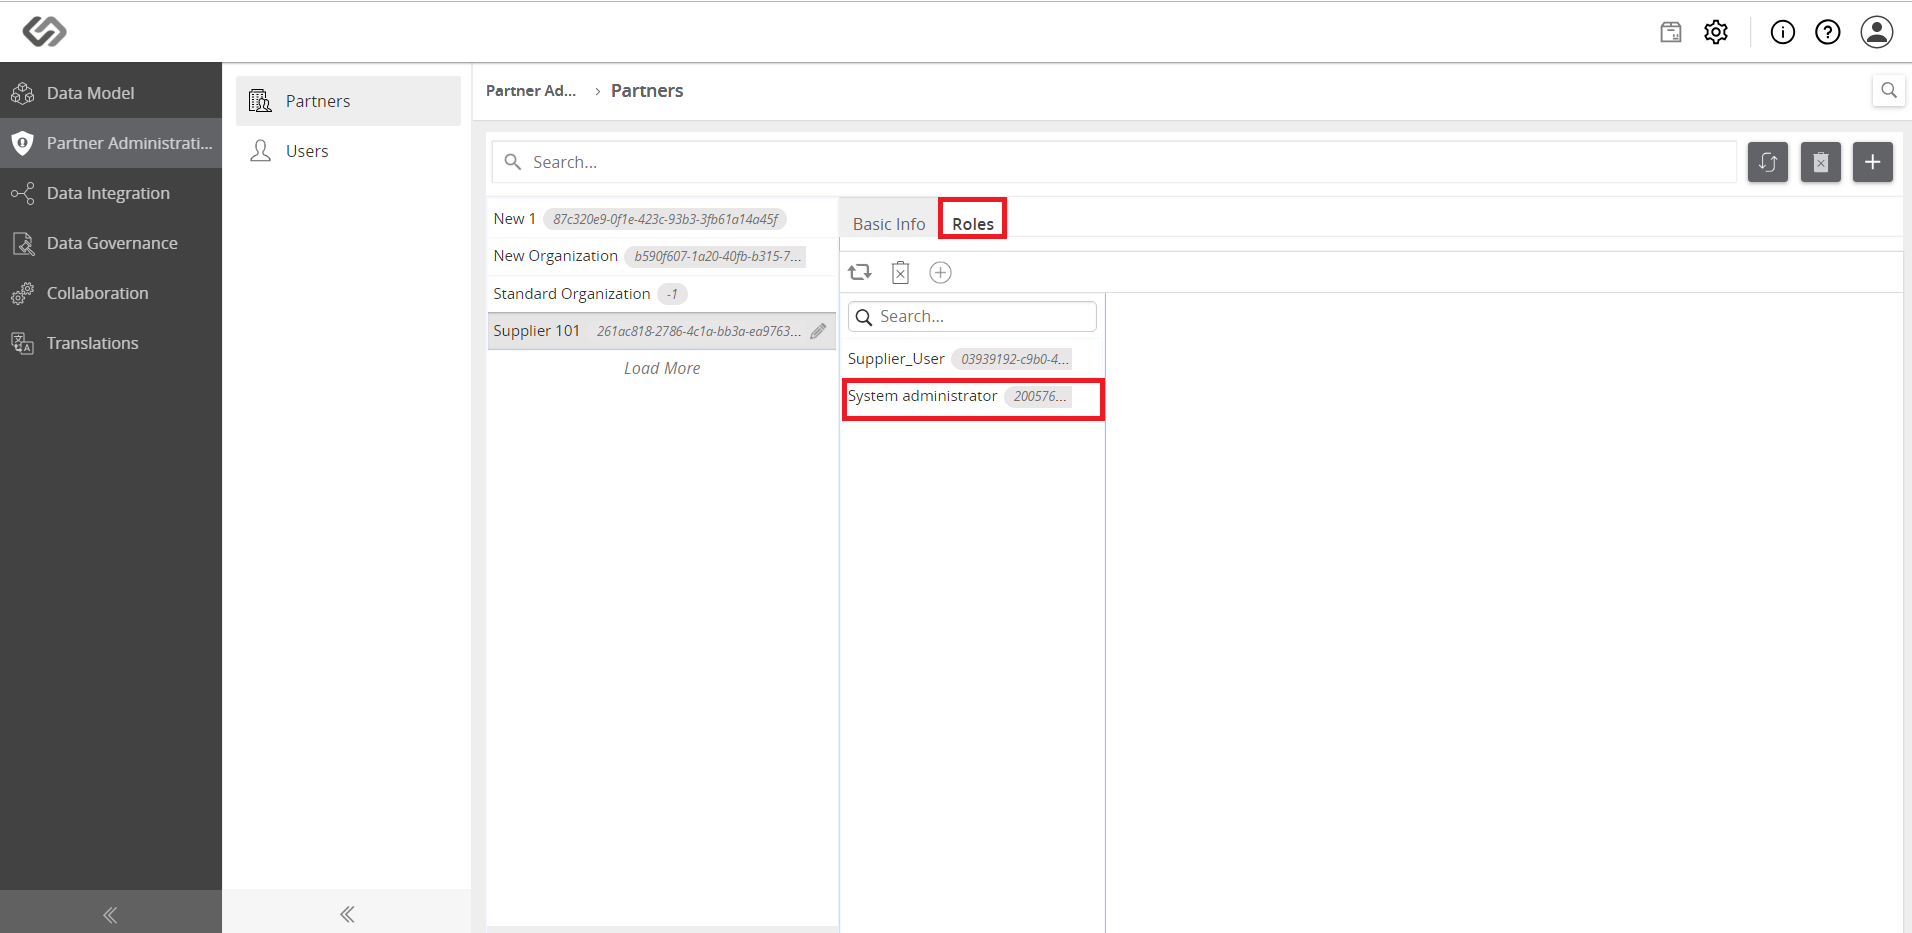1912x933 pixels.
Task: Refresh the roles list
Action: 860,272
